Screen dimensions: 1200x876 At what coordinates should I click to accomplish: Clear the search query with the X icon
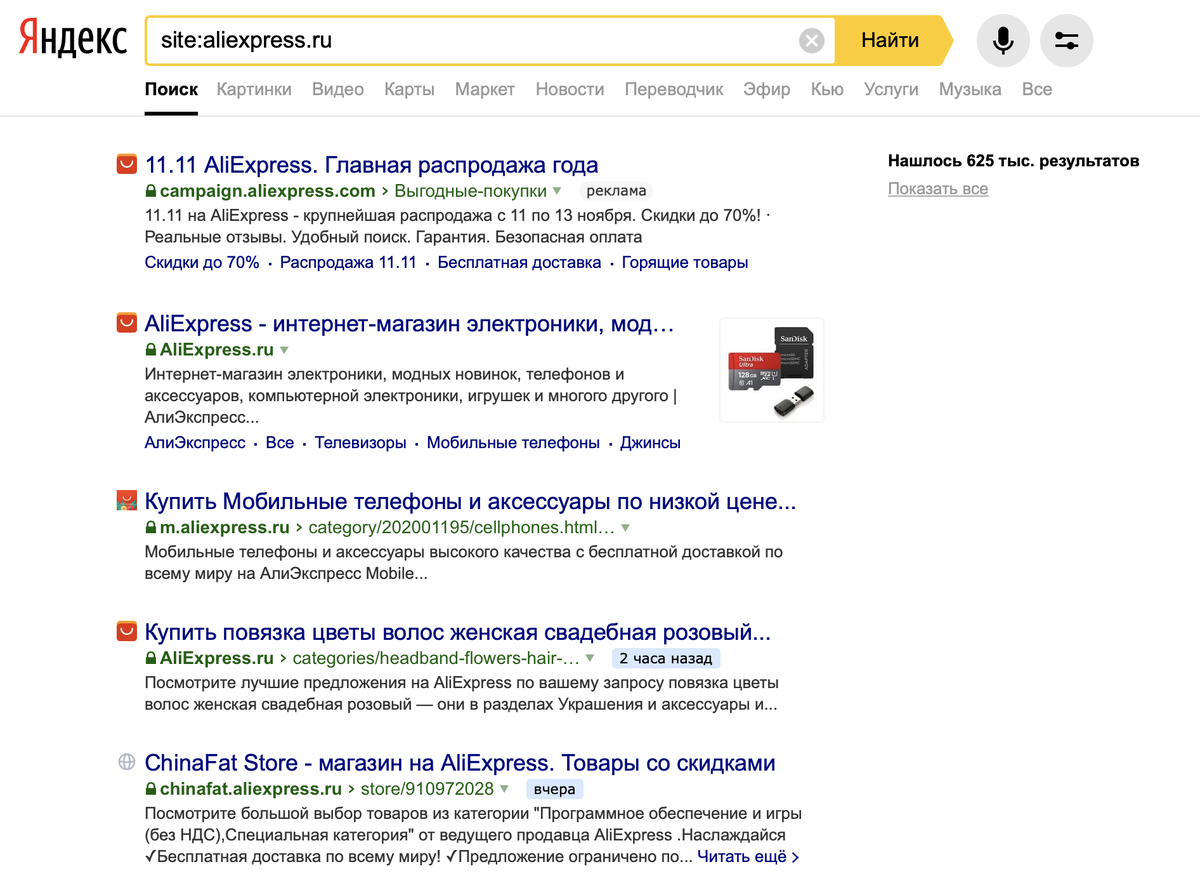[812, 41]
